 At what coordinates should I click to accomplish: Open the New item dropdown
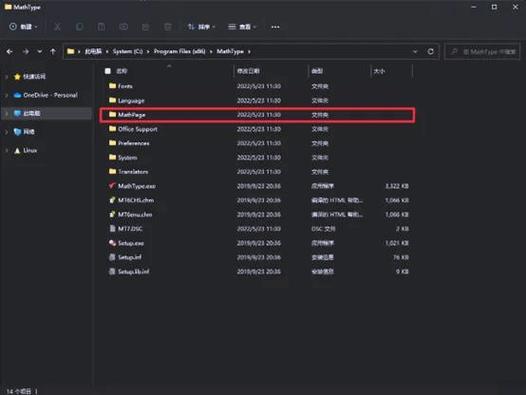coord(23,27)
